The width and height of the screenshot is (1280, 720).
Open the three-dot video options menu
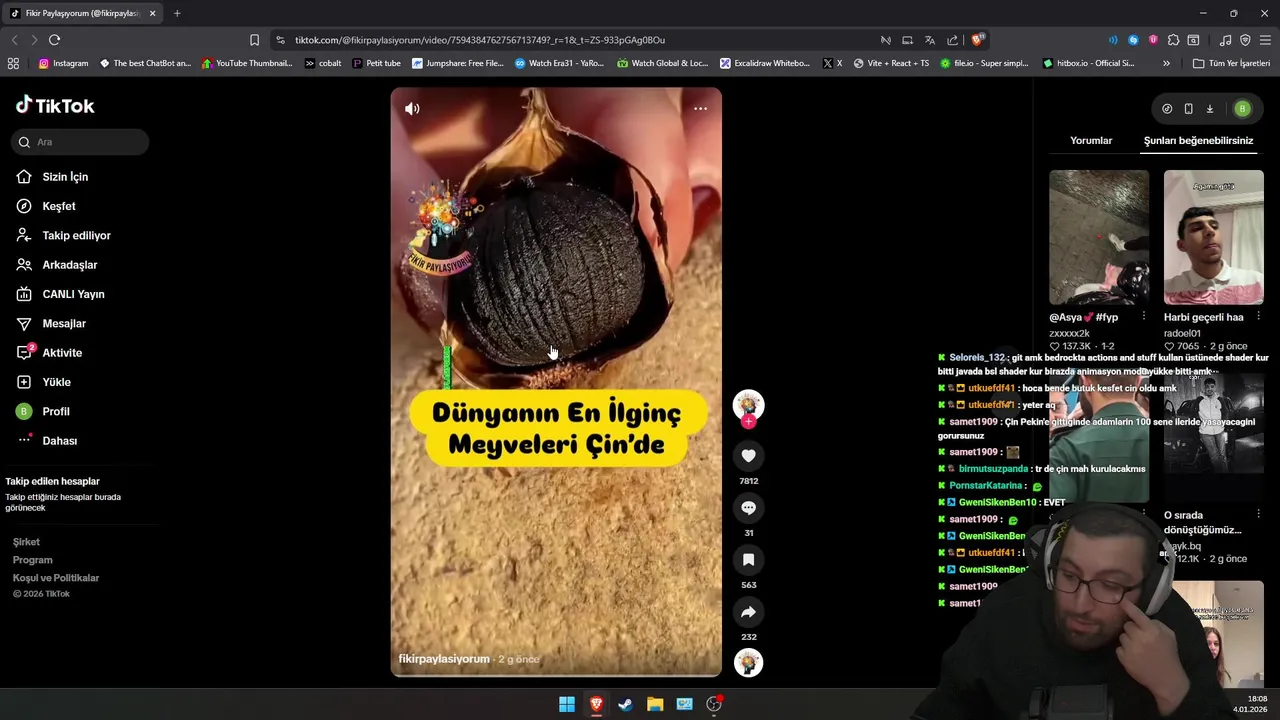pos(700,109)
